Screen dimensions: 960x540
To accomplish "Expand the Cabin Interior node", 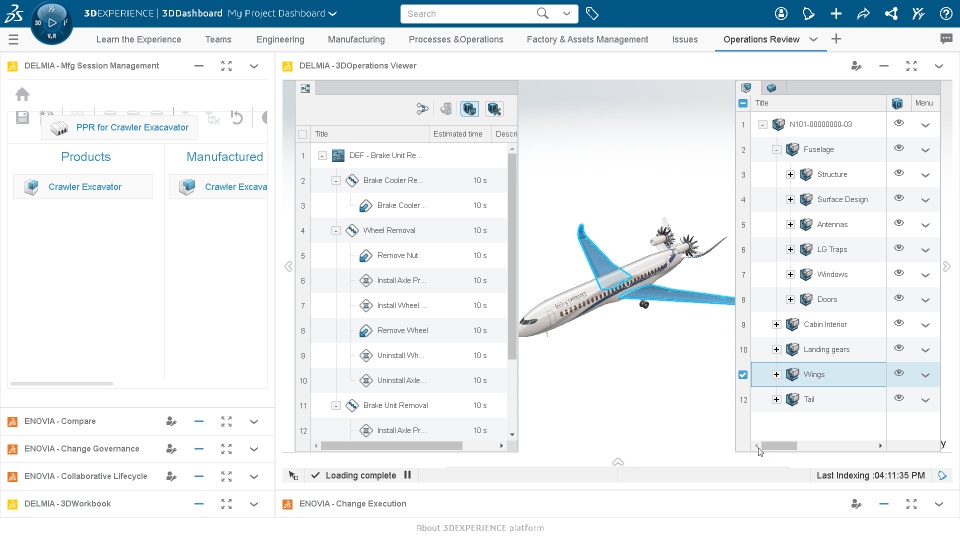I will click(776, 324).
